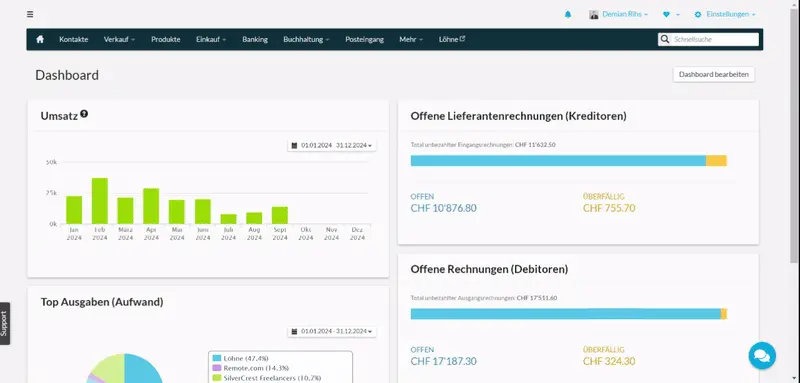Image resolution: width=800 pixels, height=383 pixels.
Task: Open the Buchhaltung dropdown menu
Action: coord(306,39)
